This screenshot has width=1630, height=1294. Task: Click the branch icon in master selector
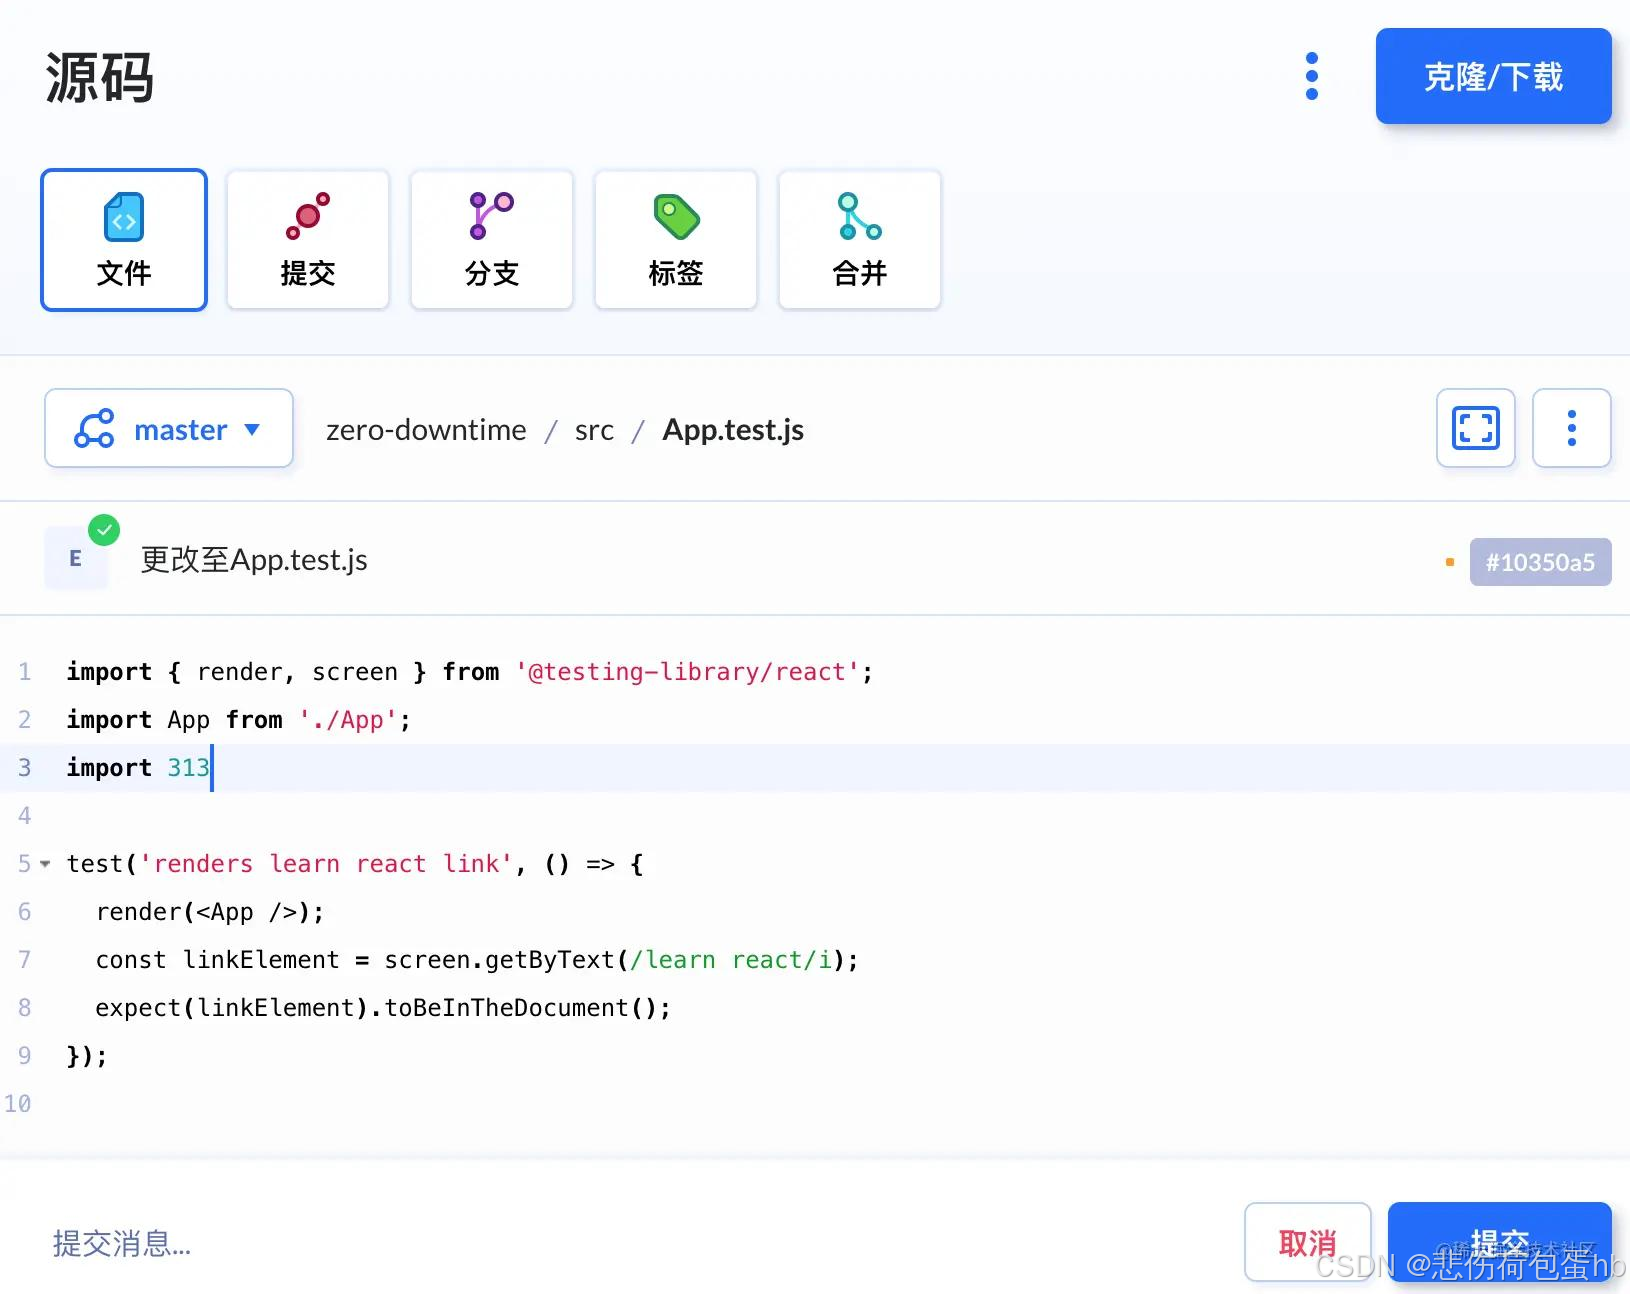(94, 429)
